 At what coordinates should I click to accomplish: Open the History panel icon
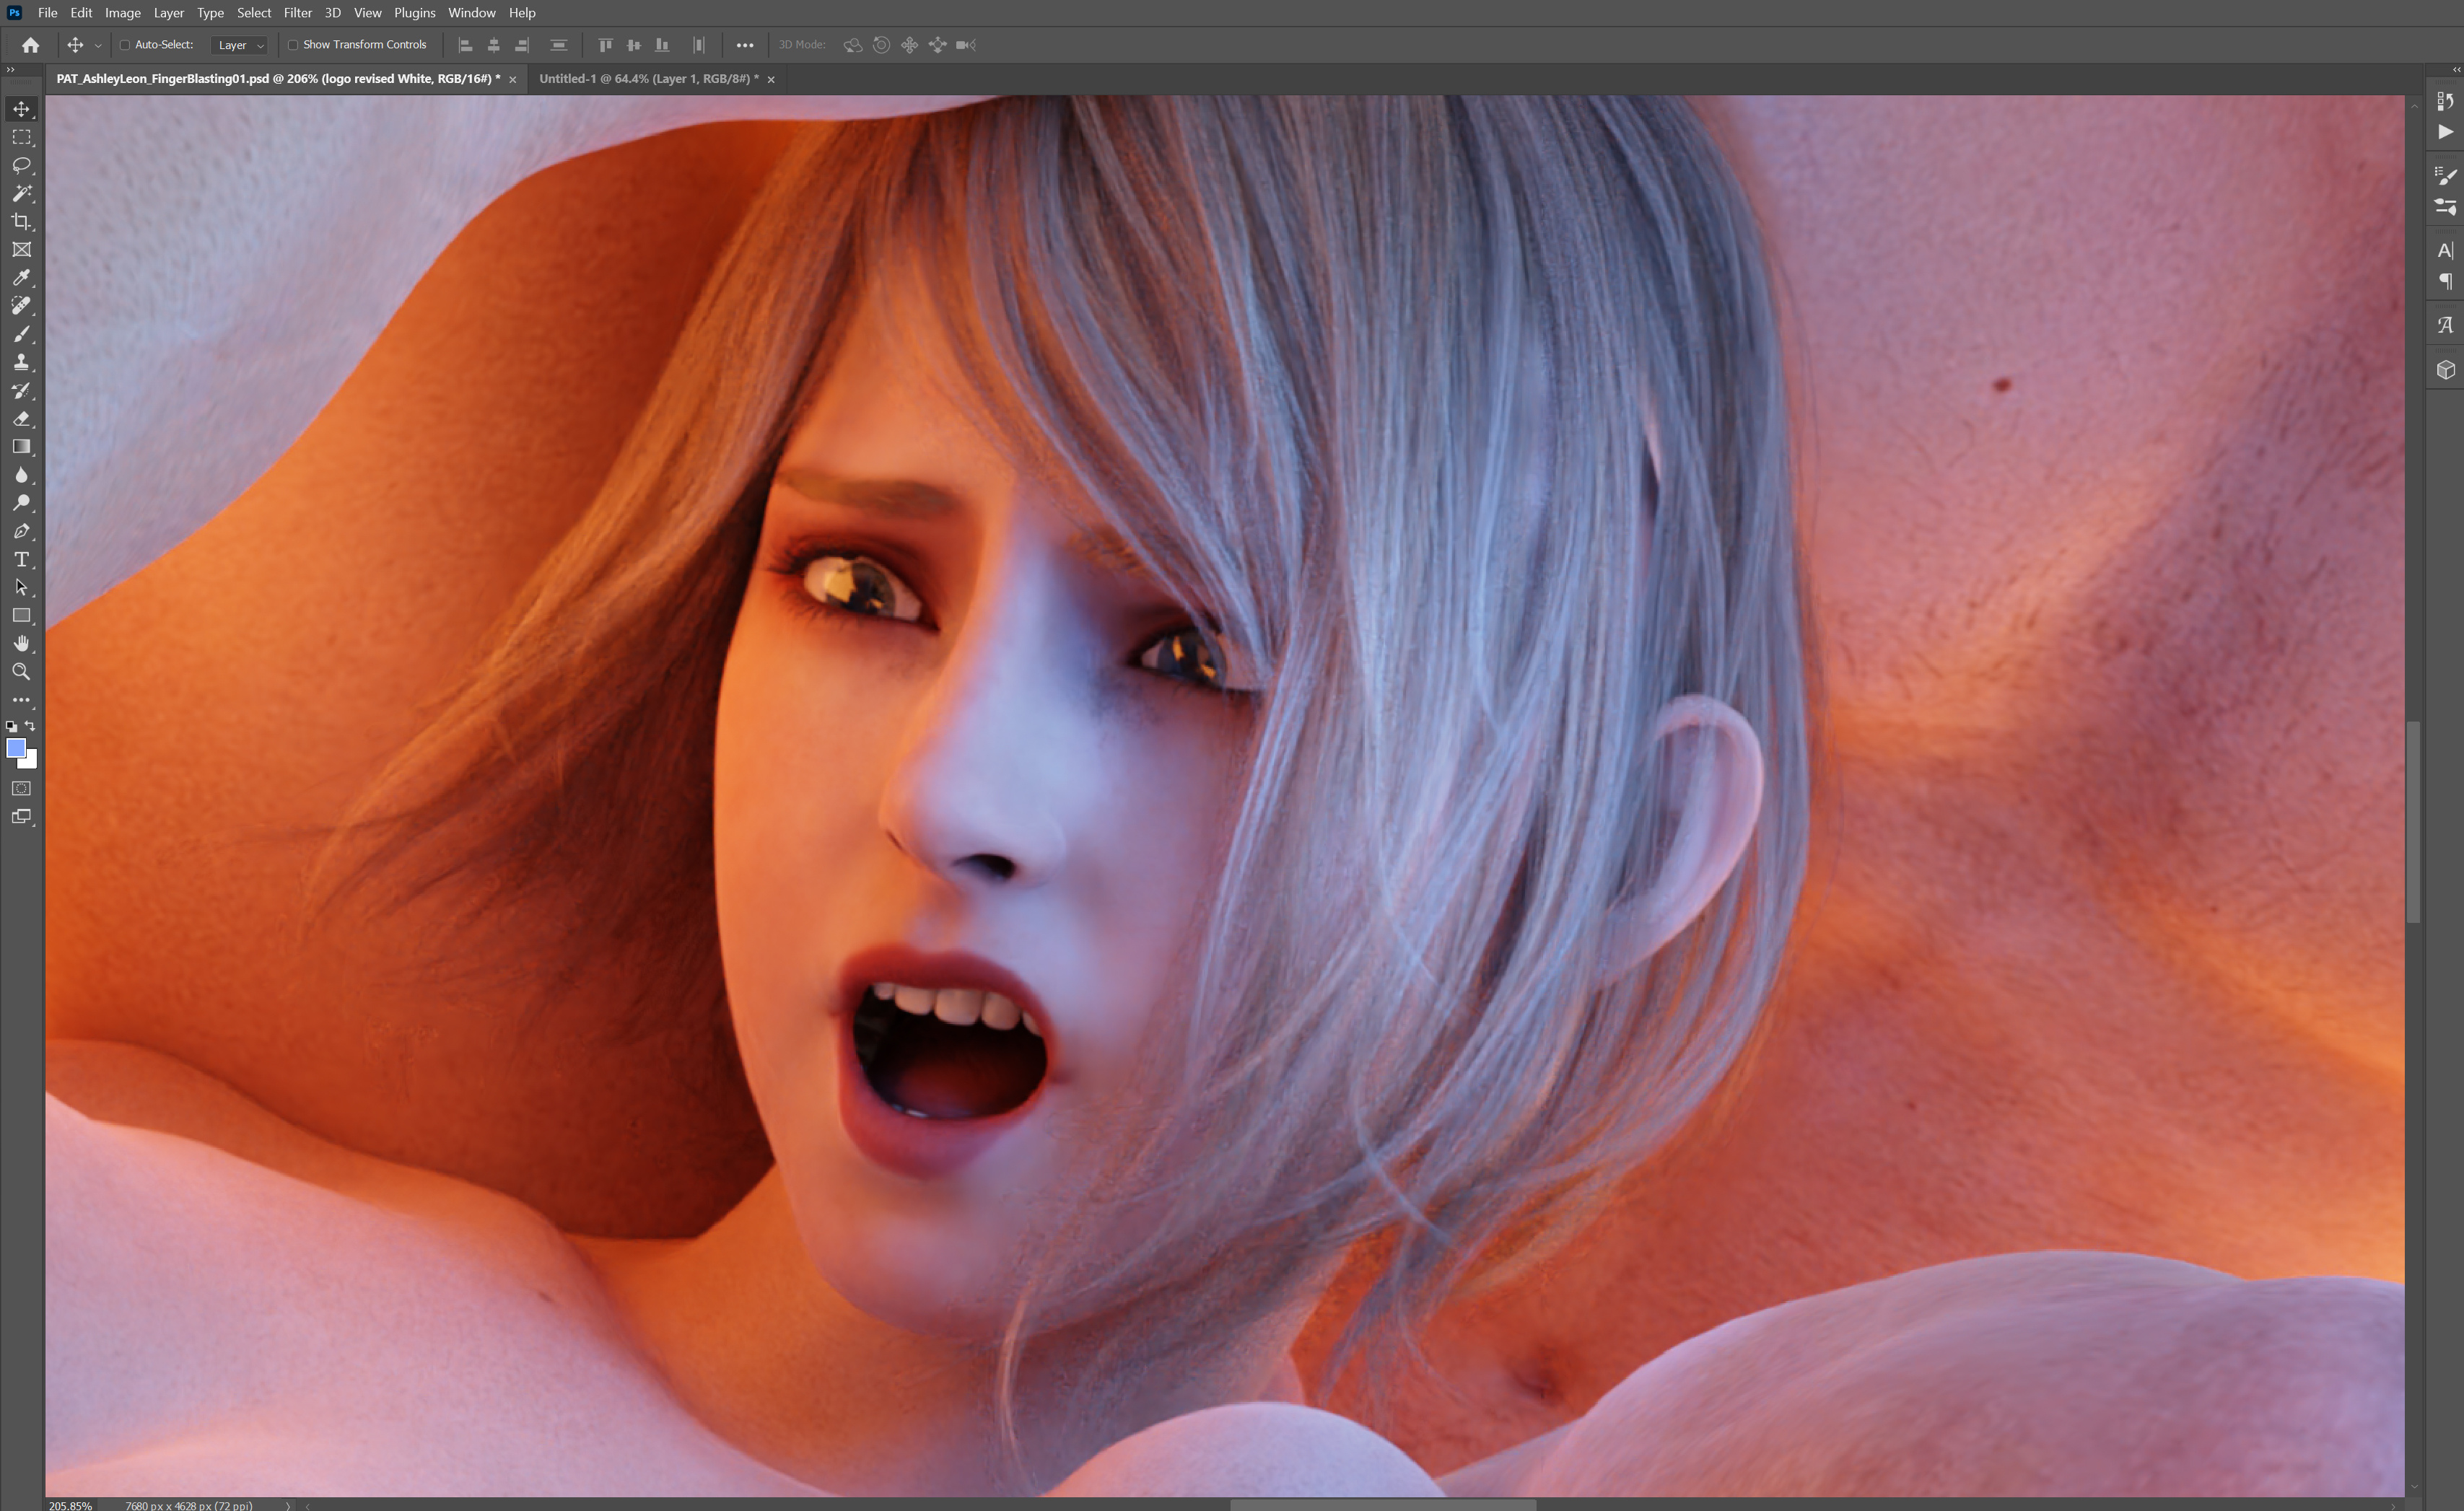pos(2445,101)
